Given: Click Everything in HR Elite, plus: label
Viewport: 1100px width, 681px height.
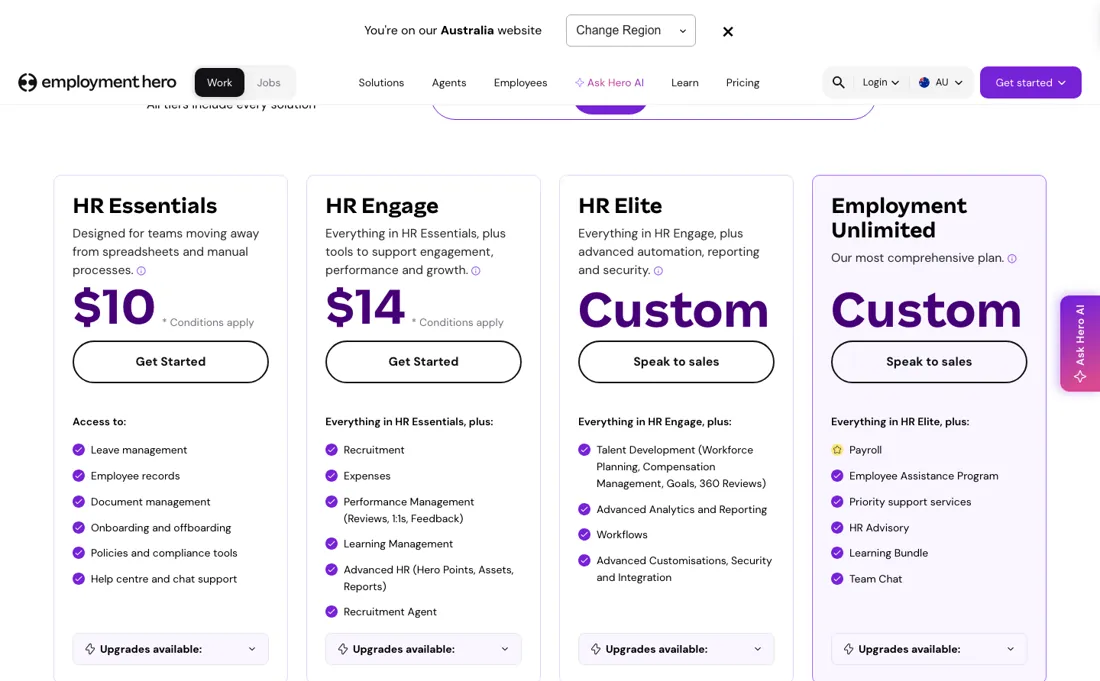Looking at the screenshot, I should [900, 422].
